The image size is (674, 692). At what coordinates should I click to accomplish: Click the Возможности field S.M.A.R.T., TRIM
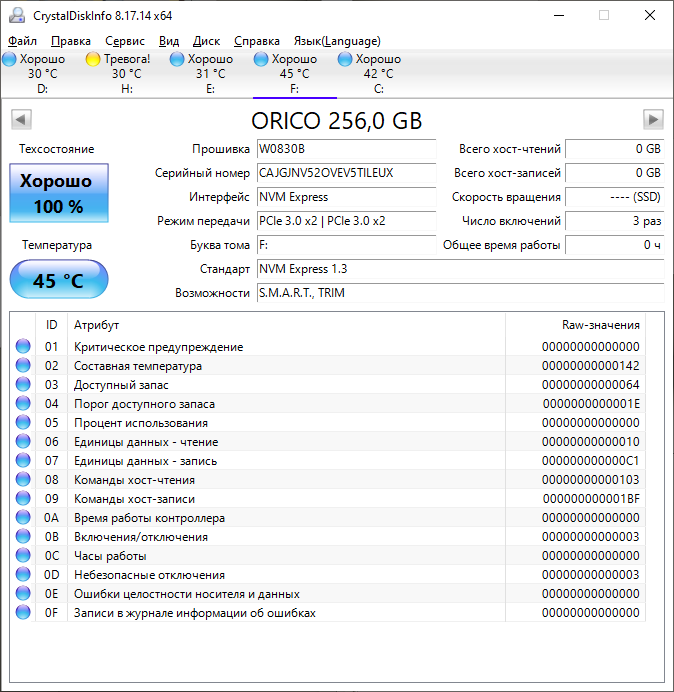point(460,293)
